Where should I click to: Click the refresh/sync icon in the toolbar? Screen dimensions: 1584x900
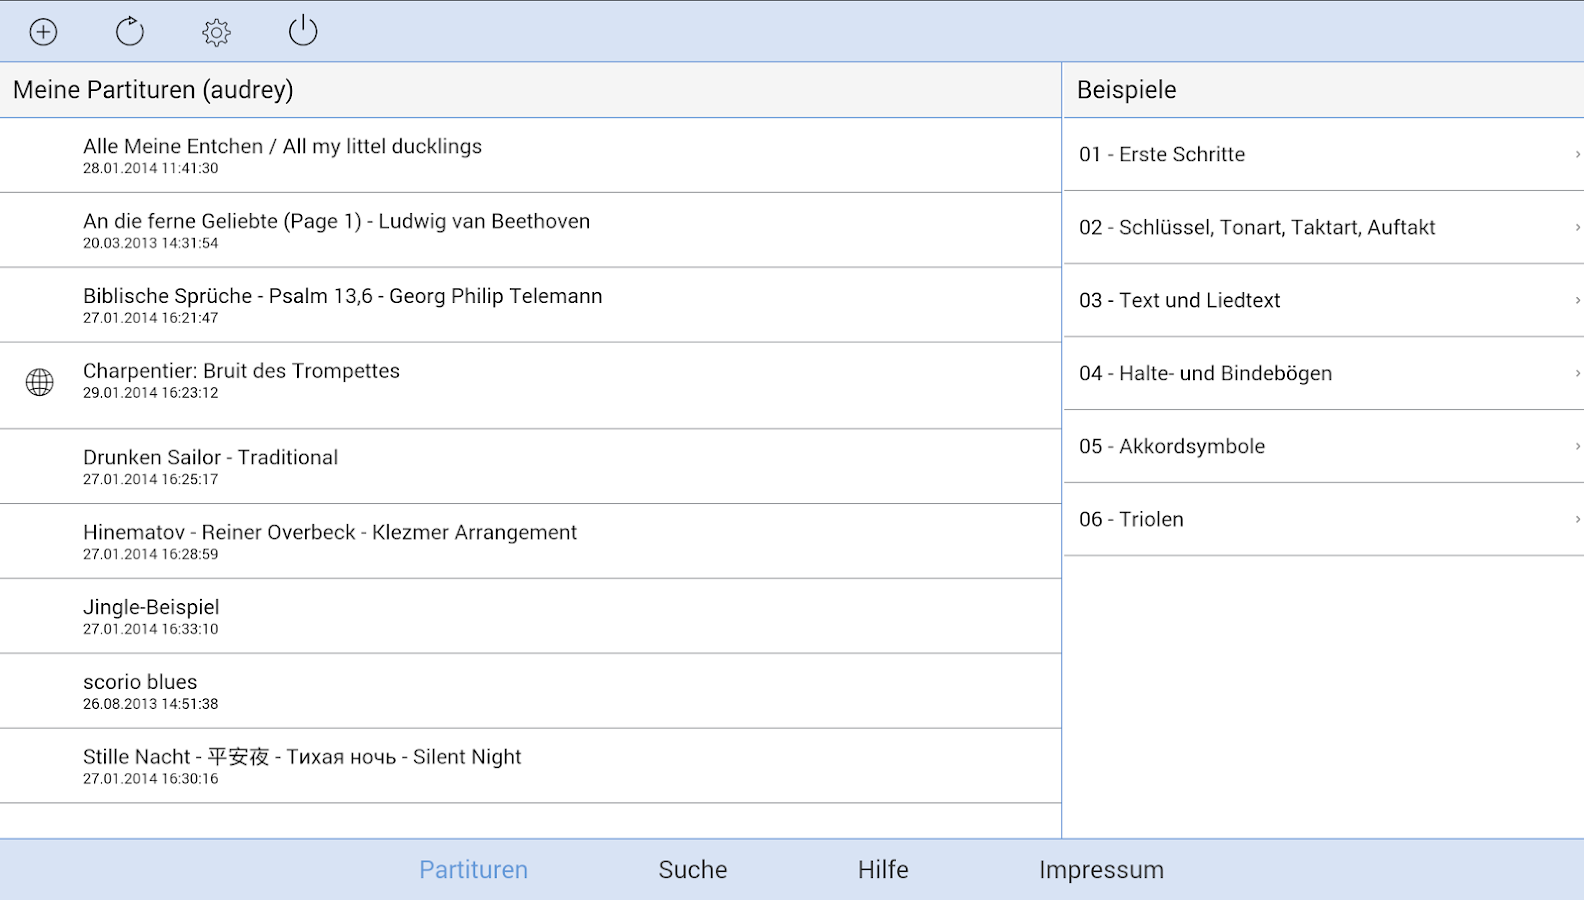point(130,31)
